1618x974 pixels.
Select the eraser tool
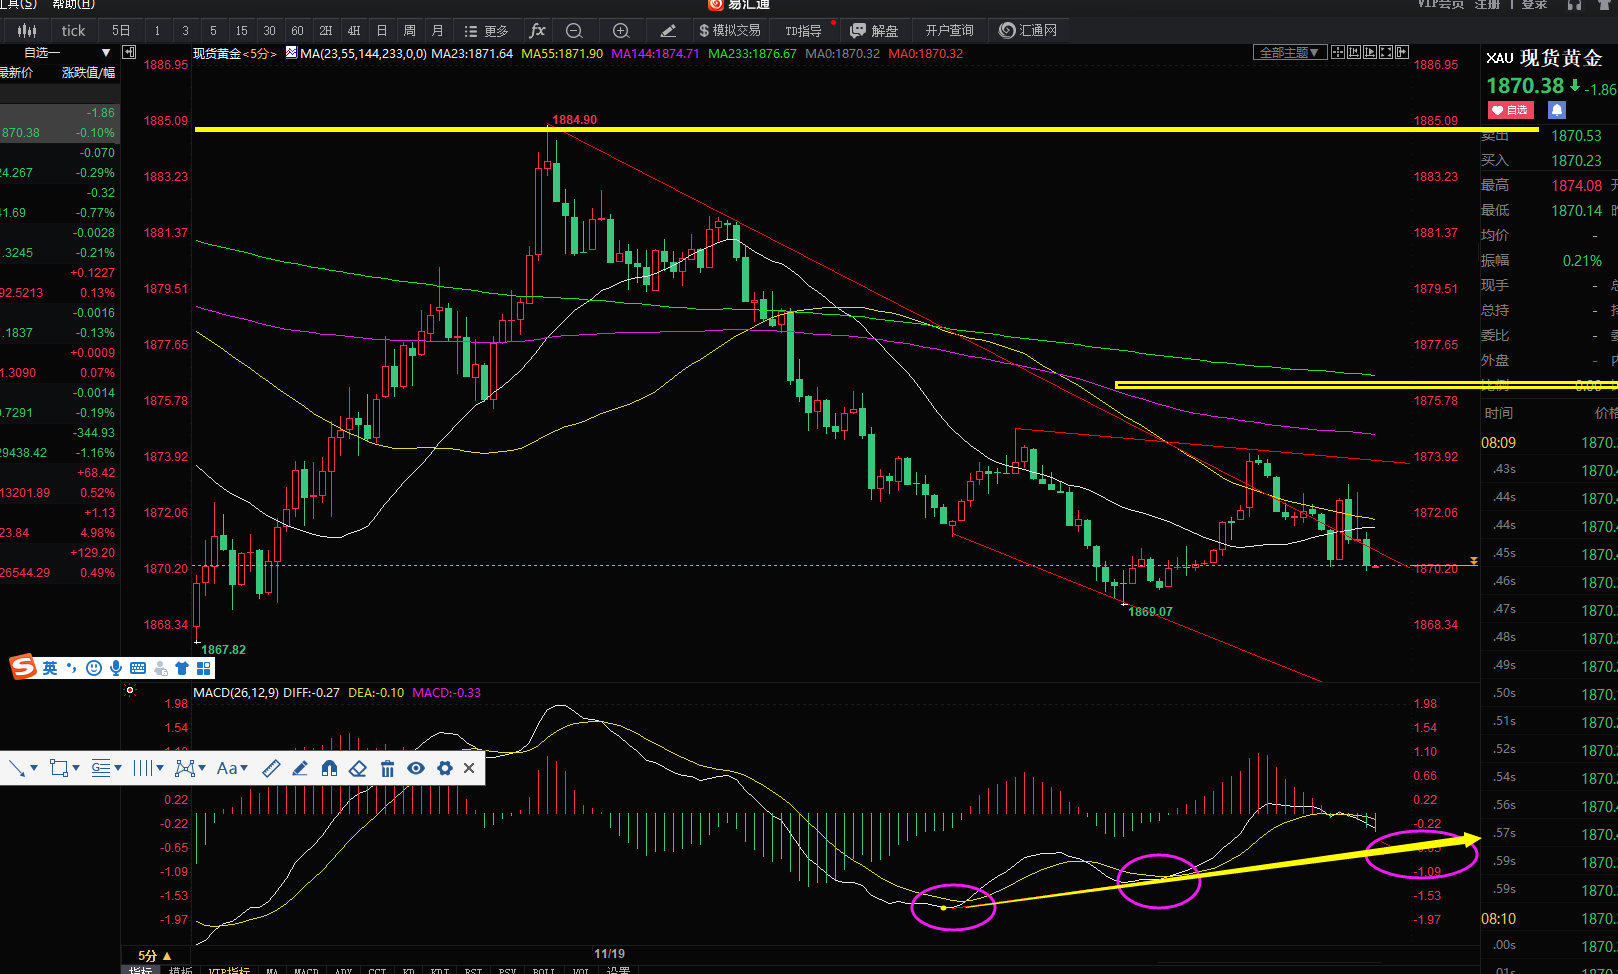coord(358,768)
